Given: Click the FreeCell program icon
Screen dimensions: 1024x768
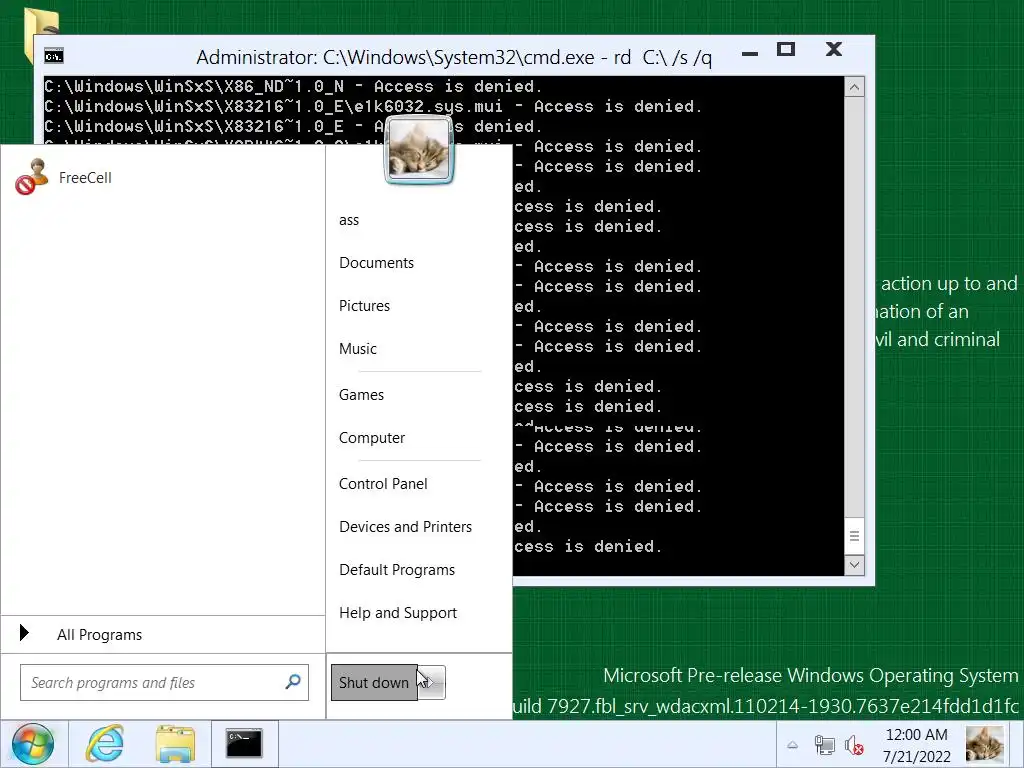Looking at the screenshot, I should [31, 177].
